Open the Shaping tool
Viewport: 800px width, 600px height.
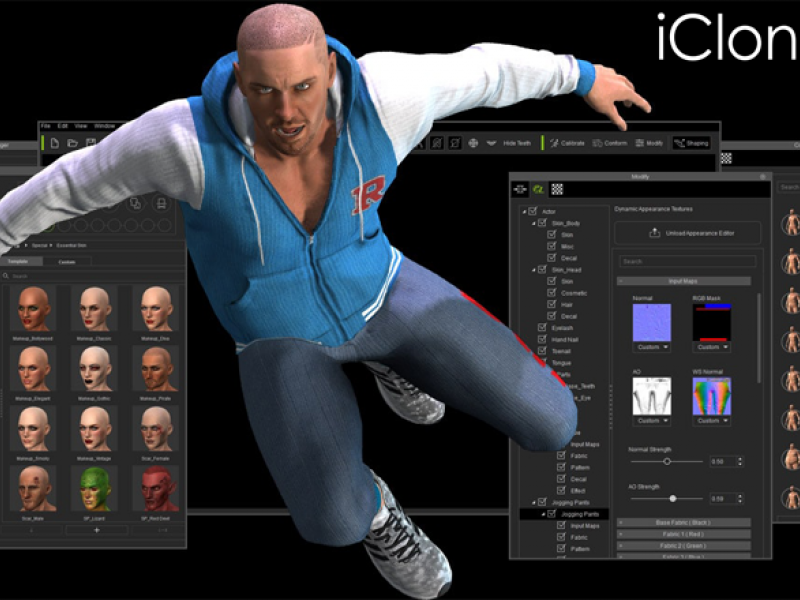(x=691, y=143)
